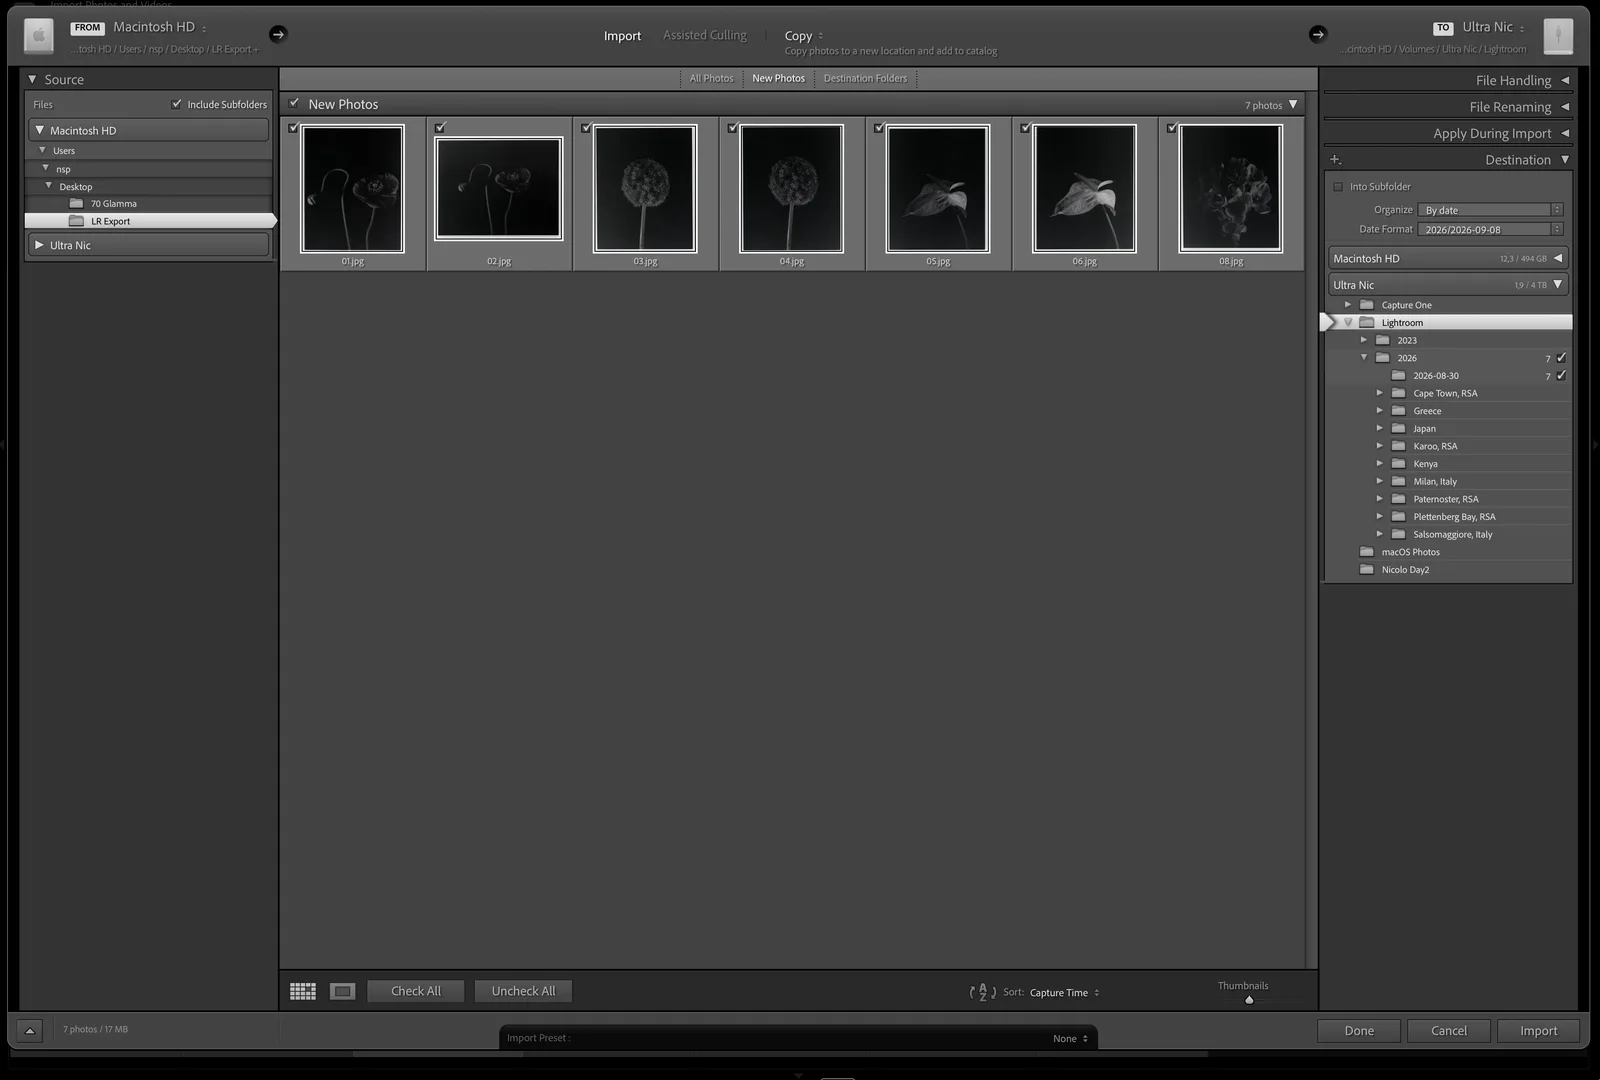Switch to grid view icon
Image resolution: width=1600 pixels, height=1080 pixels.
point(303,991)
